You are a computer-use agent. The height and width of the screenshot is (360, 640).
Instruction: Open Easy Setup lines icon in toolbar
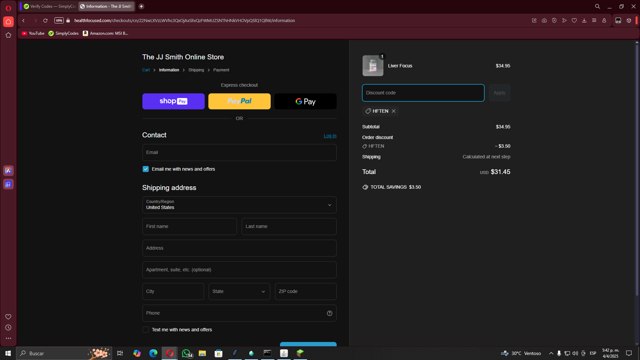pos(594,20)
